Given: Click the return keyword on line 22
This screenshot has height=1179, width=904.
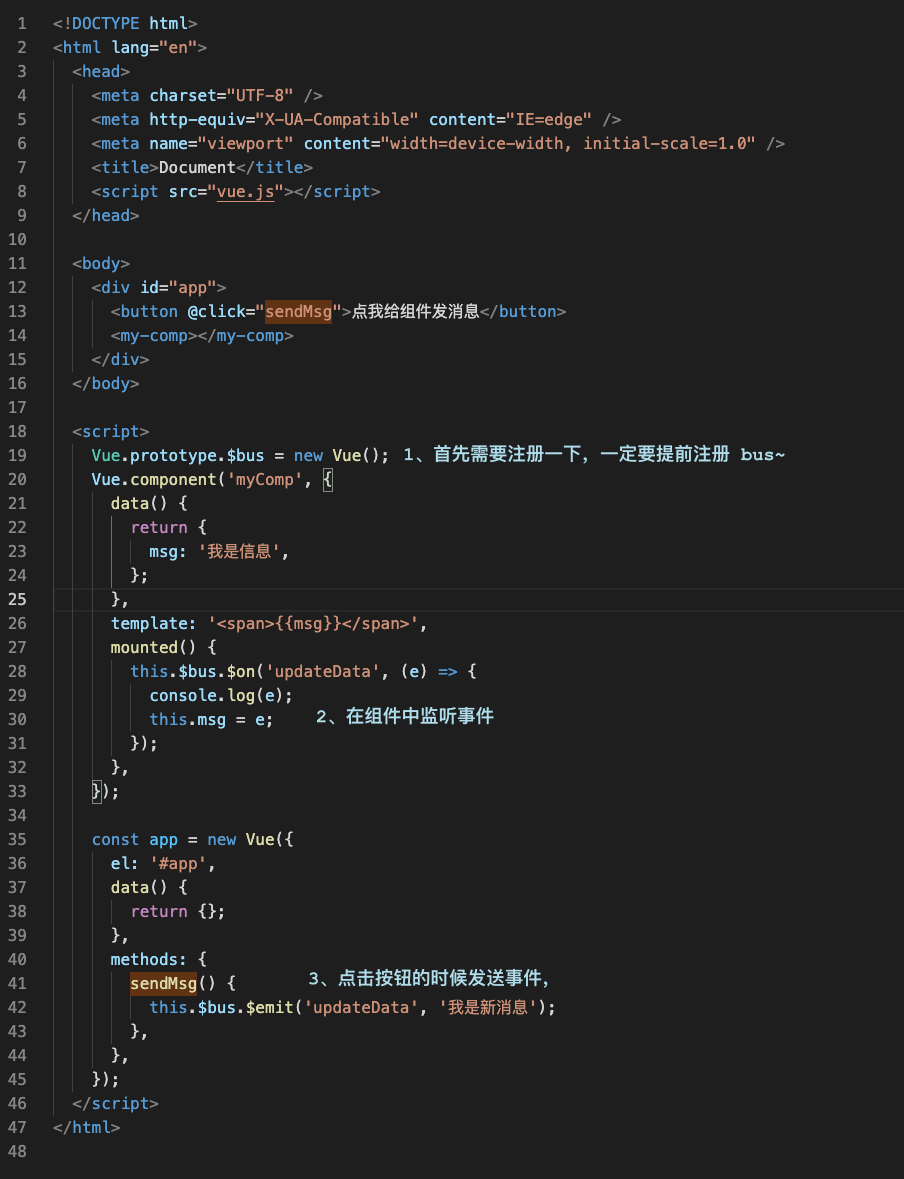Looking at the screenshot, I should click(159, 528).
